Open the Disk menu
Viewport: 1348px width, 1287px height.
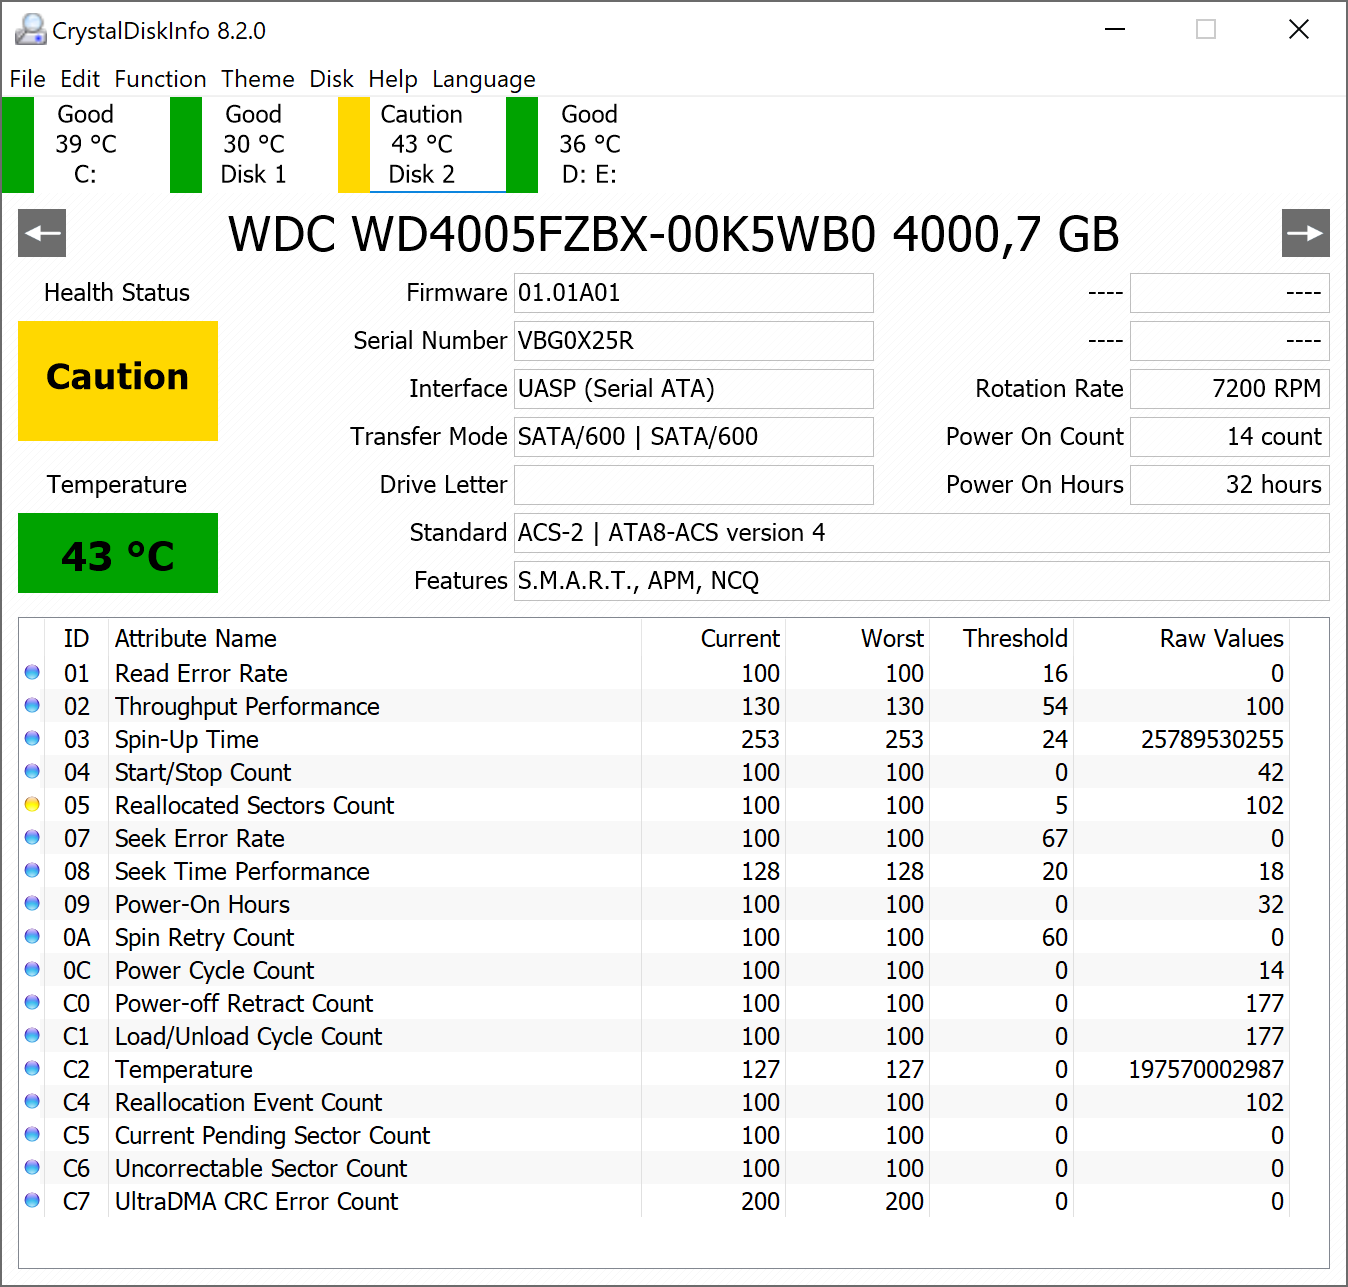point(331,79)
